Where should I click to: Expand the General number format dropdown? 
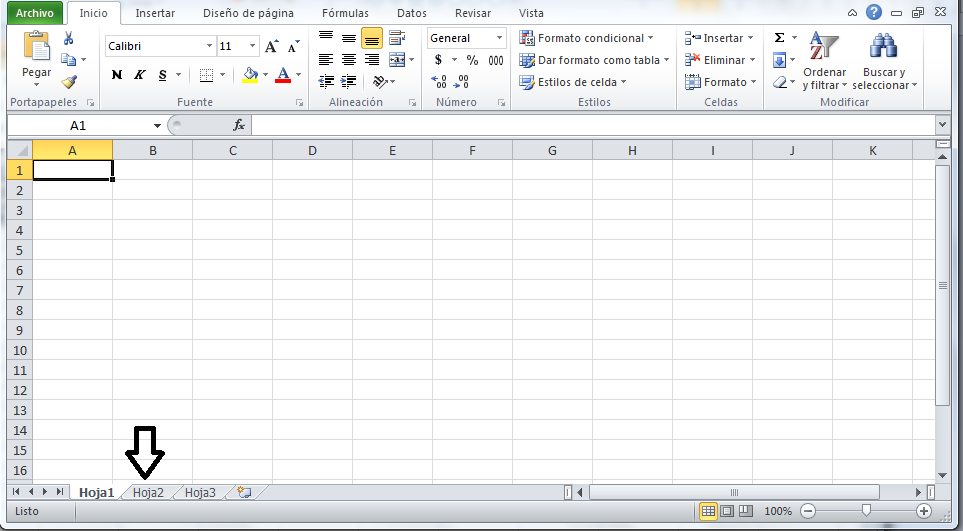(x=499, y=38)
